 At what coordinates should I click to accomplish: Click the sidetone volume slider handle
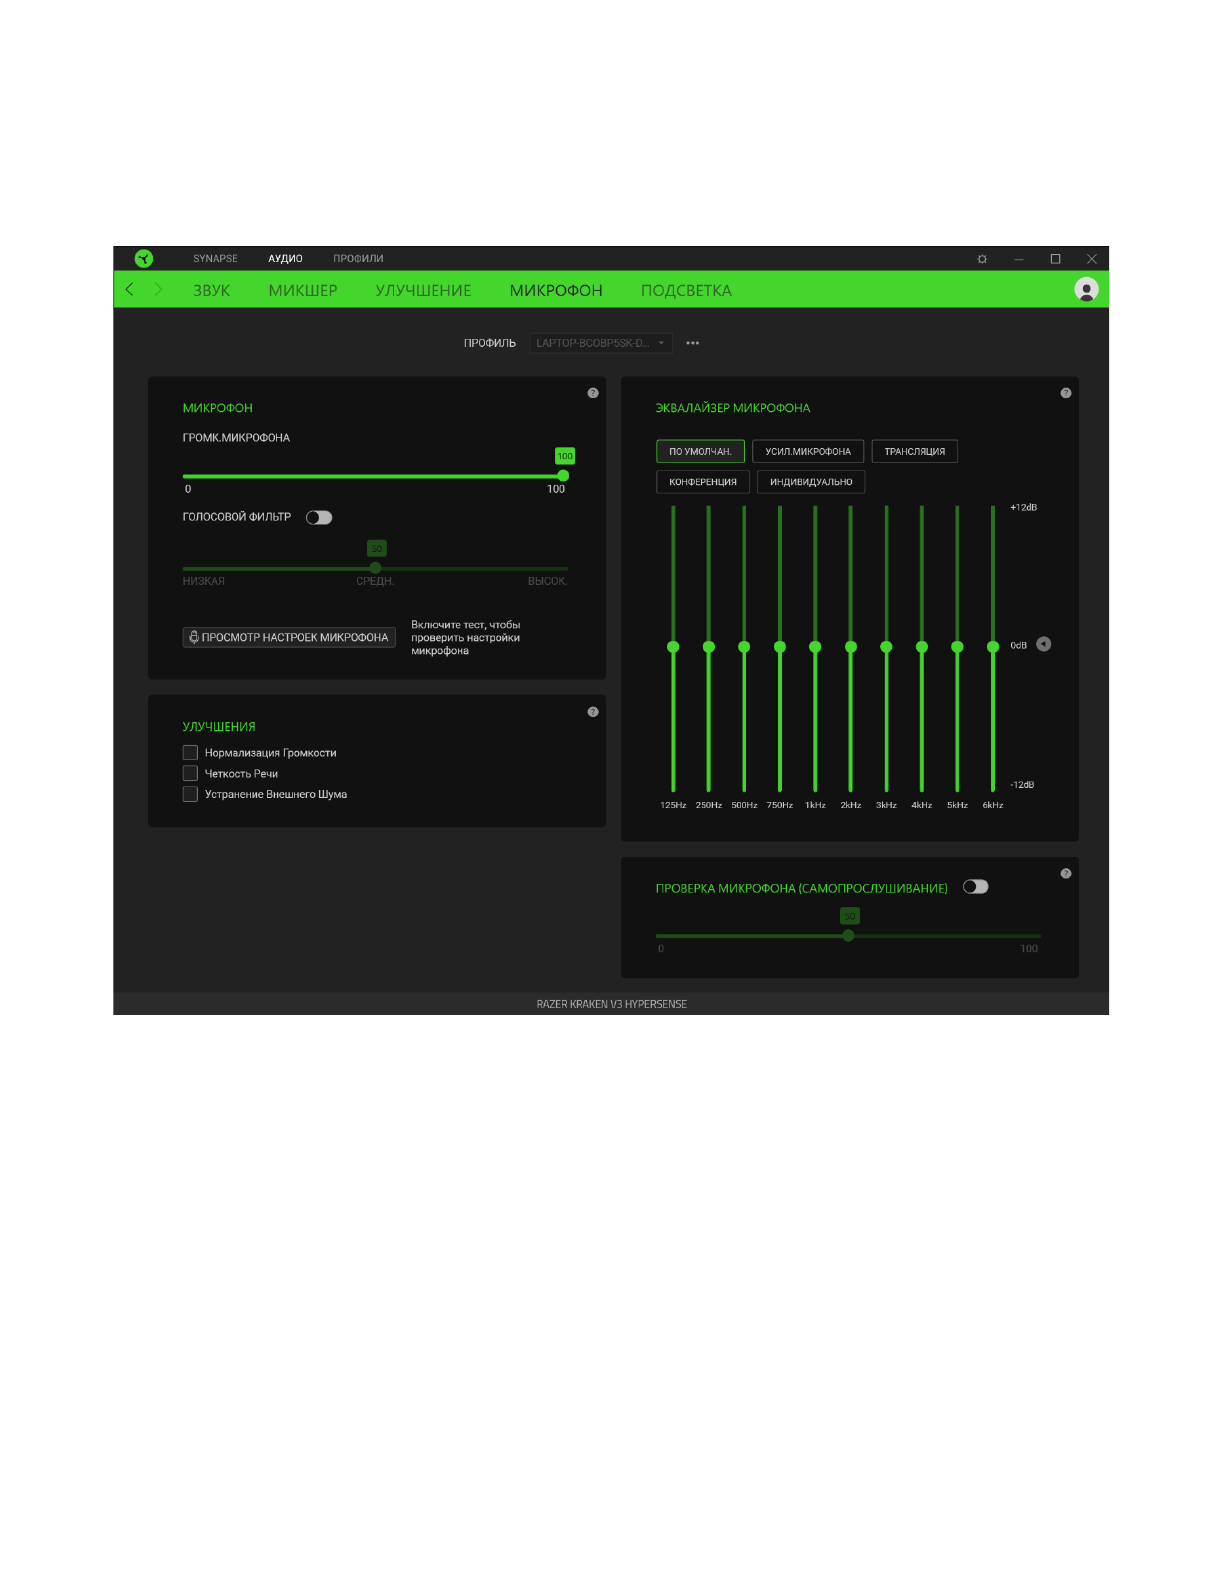849,936
